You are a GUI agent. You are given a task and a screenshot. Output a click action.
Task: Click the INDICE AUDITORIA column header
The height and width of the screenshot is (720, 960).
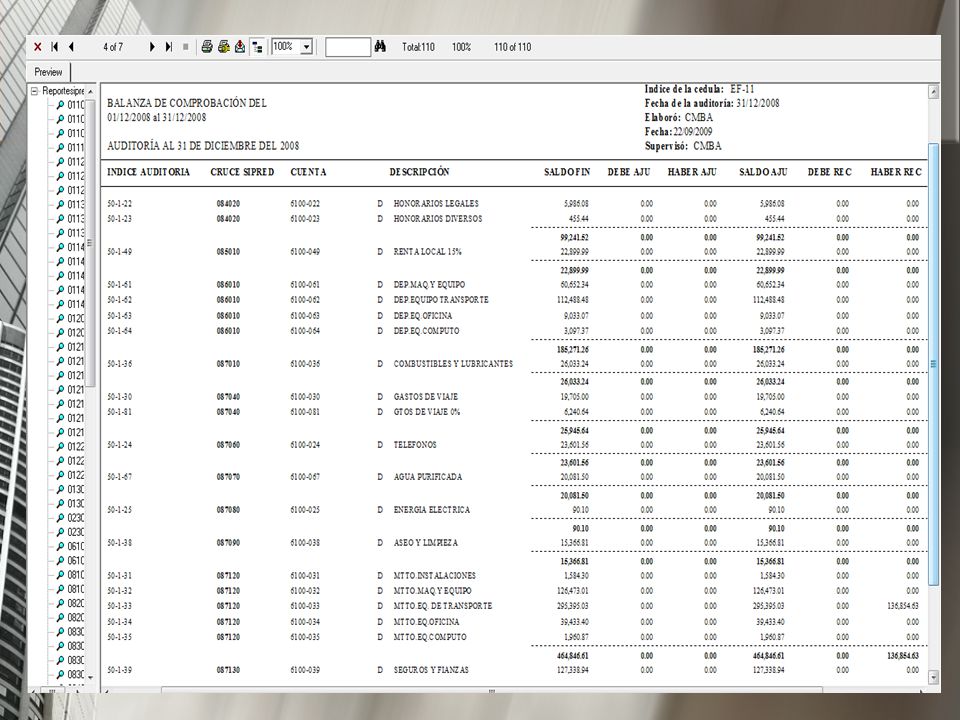(148, 172)
